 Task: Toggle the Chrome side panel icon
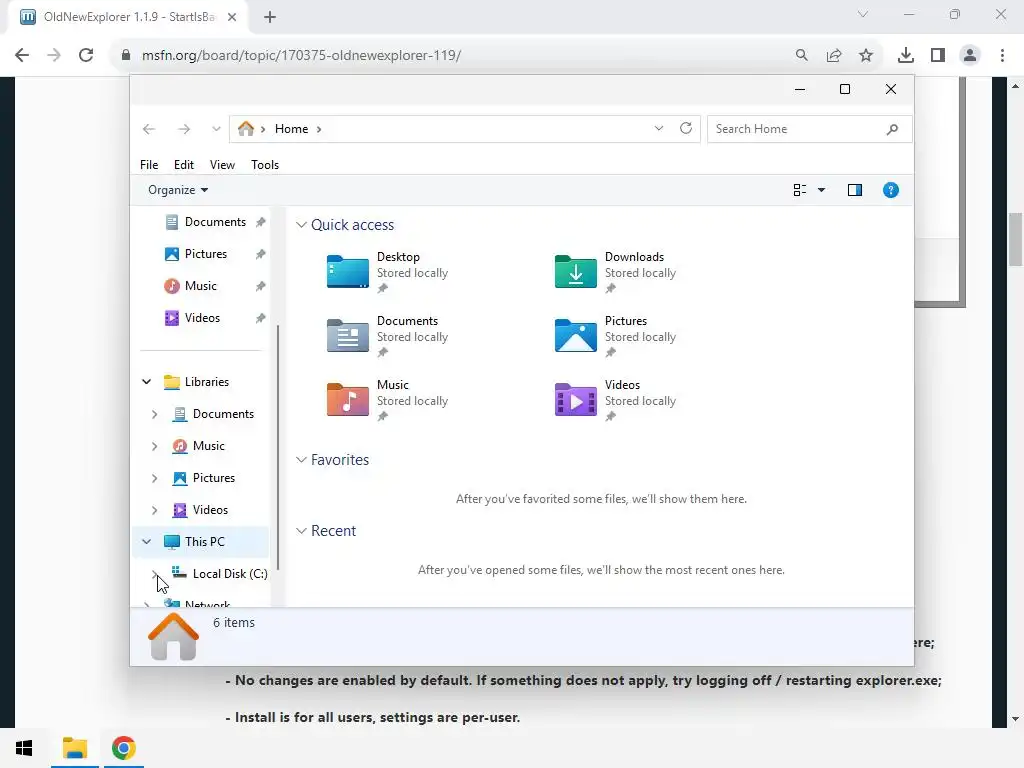pos(938,56)
